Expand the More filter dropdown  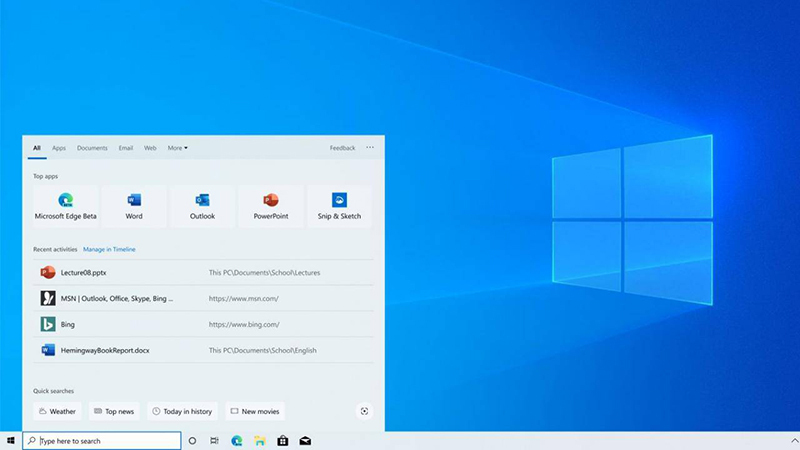pos(178,148)
